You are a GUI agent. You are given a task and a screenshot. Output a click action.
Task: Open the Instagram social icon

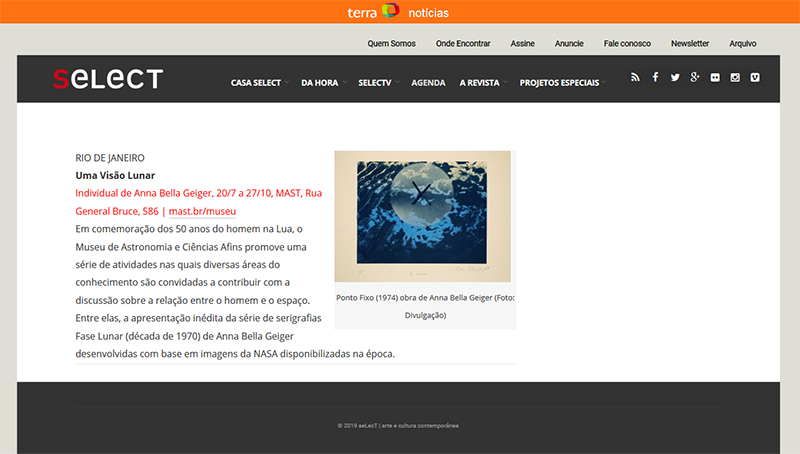pos(735,78)
